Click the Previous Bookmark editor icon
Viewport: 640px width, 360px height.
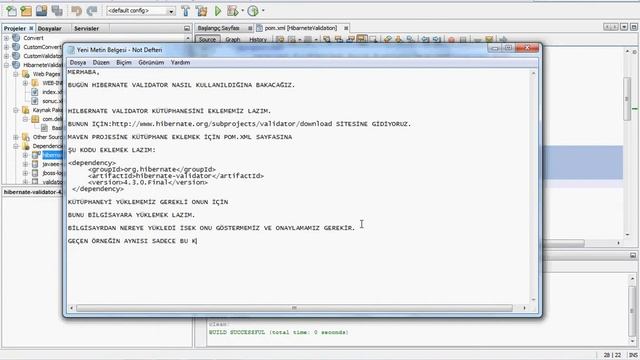(x=387, y=39)
